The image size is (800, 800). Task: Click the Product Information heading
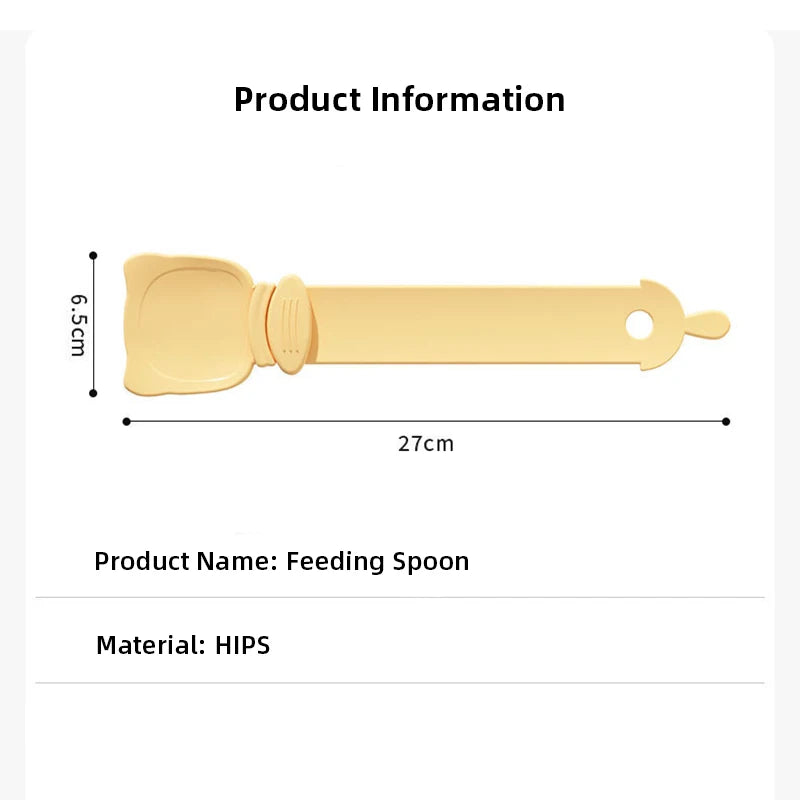coord(399,99)
